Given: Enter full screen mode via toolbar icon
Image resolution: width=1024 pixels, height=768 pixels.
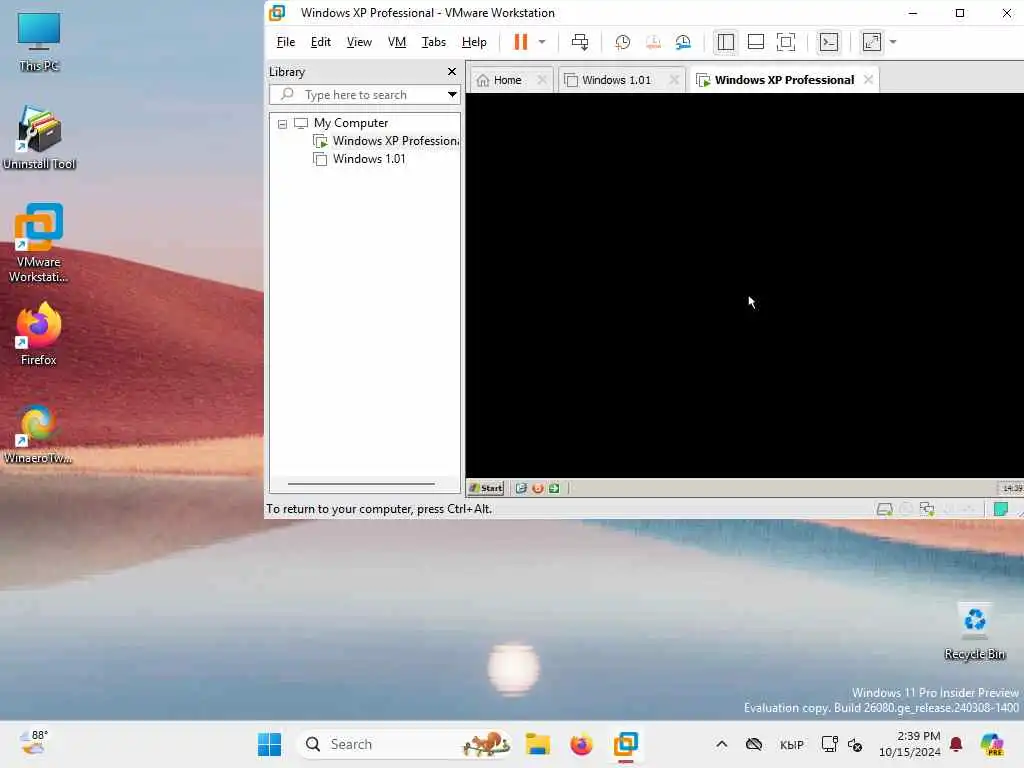Looking at the screenshot, I should pos(786,42).
